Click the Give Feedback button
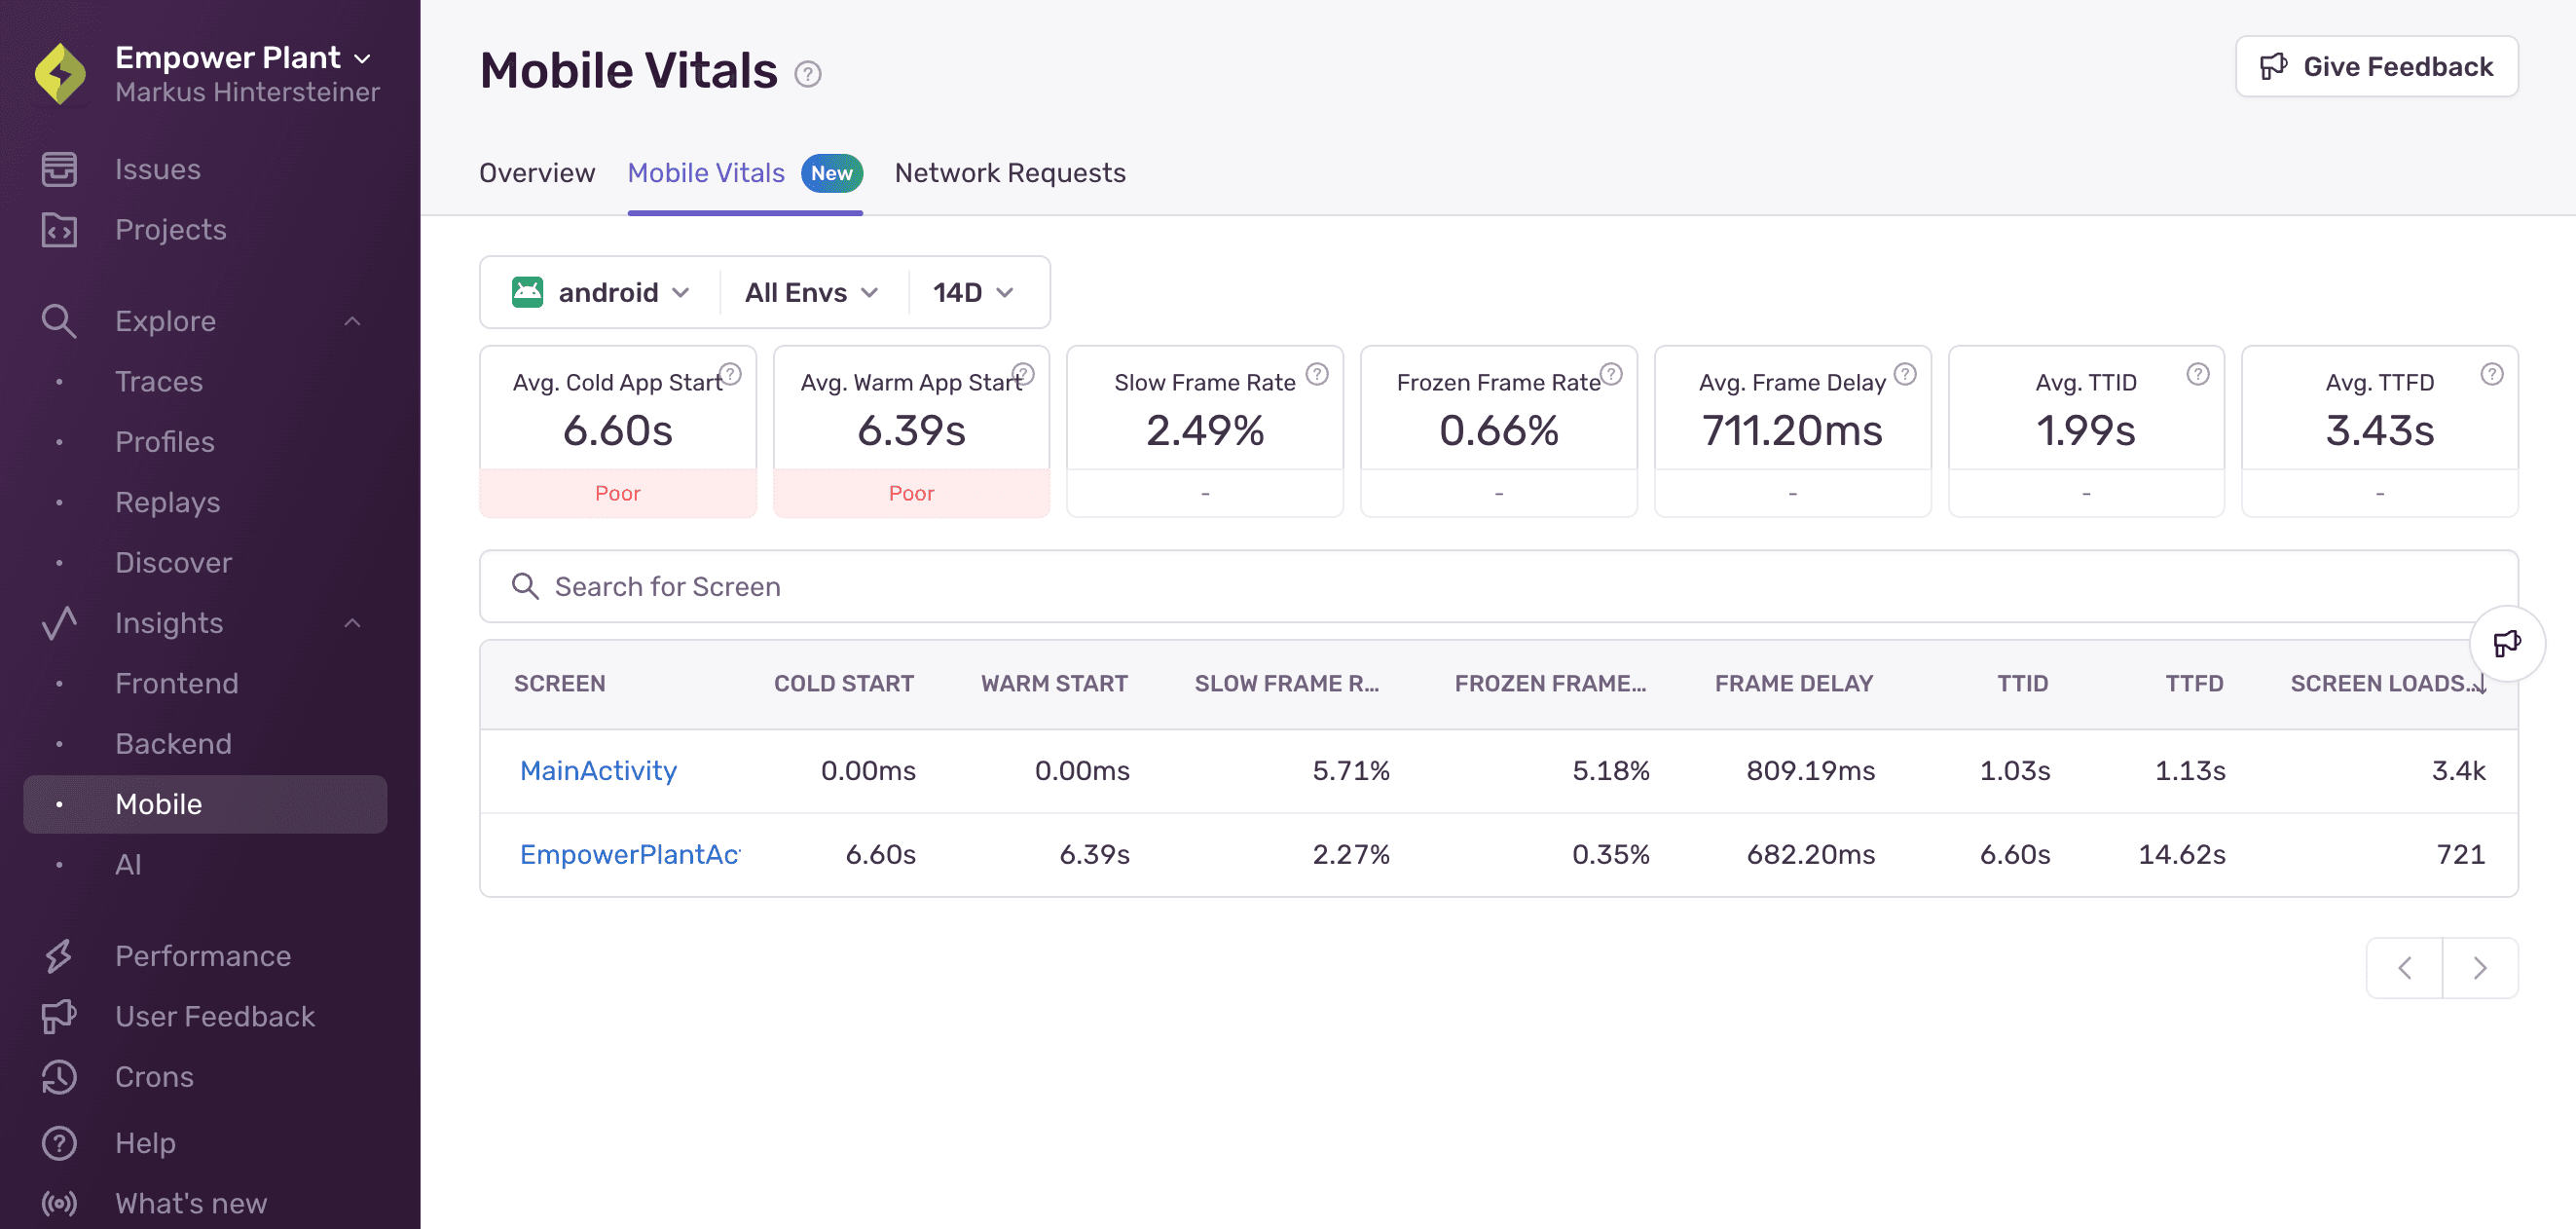Image resolution: width=2576 pixels, height=1229 pixels. pyautogui.click(x=2375, y=65)
